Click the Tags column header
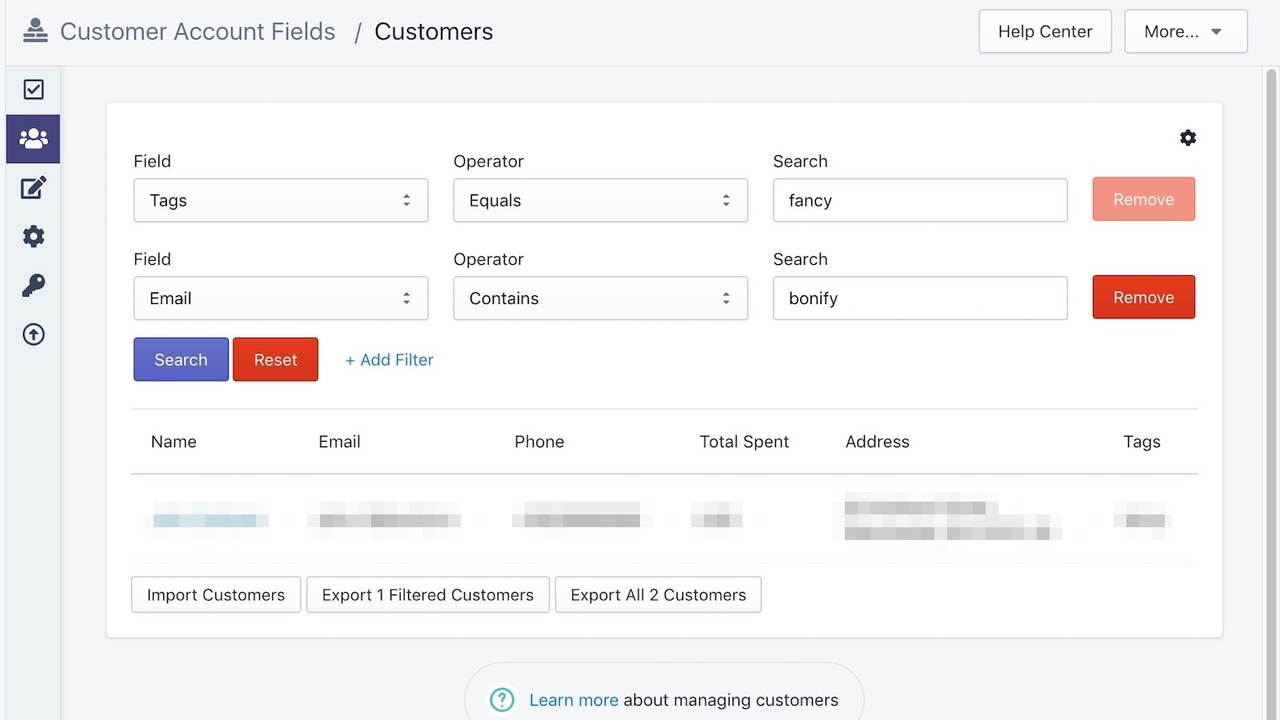 [1142, 442]
